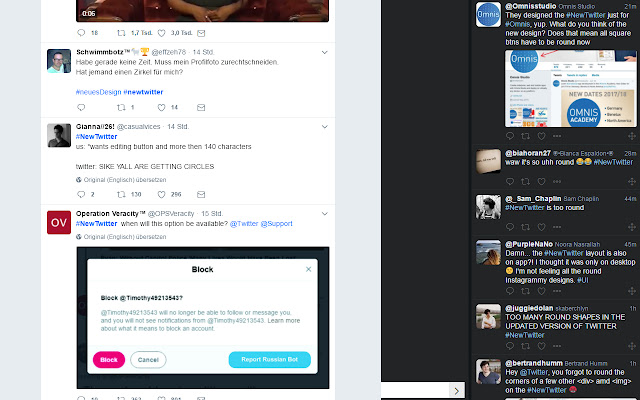The image size is (640, 400).
Task: Reply to the Schwimmbotz tweet
Action: 81,107
